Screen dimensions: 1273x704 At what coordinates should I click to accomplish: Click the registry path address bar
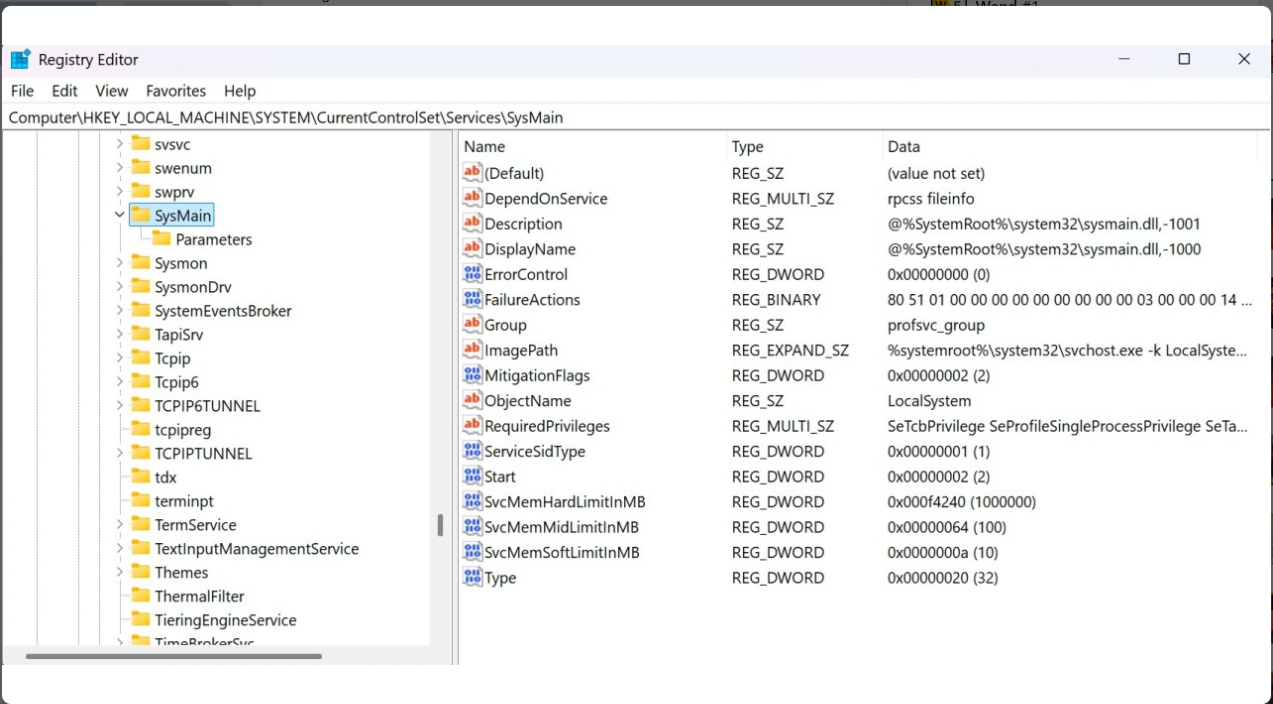click(636, 117)
